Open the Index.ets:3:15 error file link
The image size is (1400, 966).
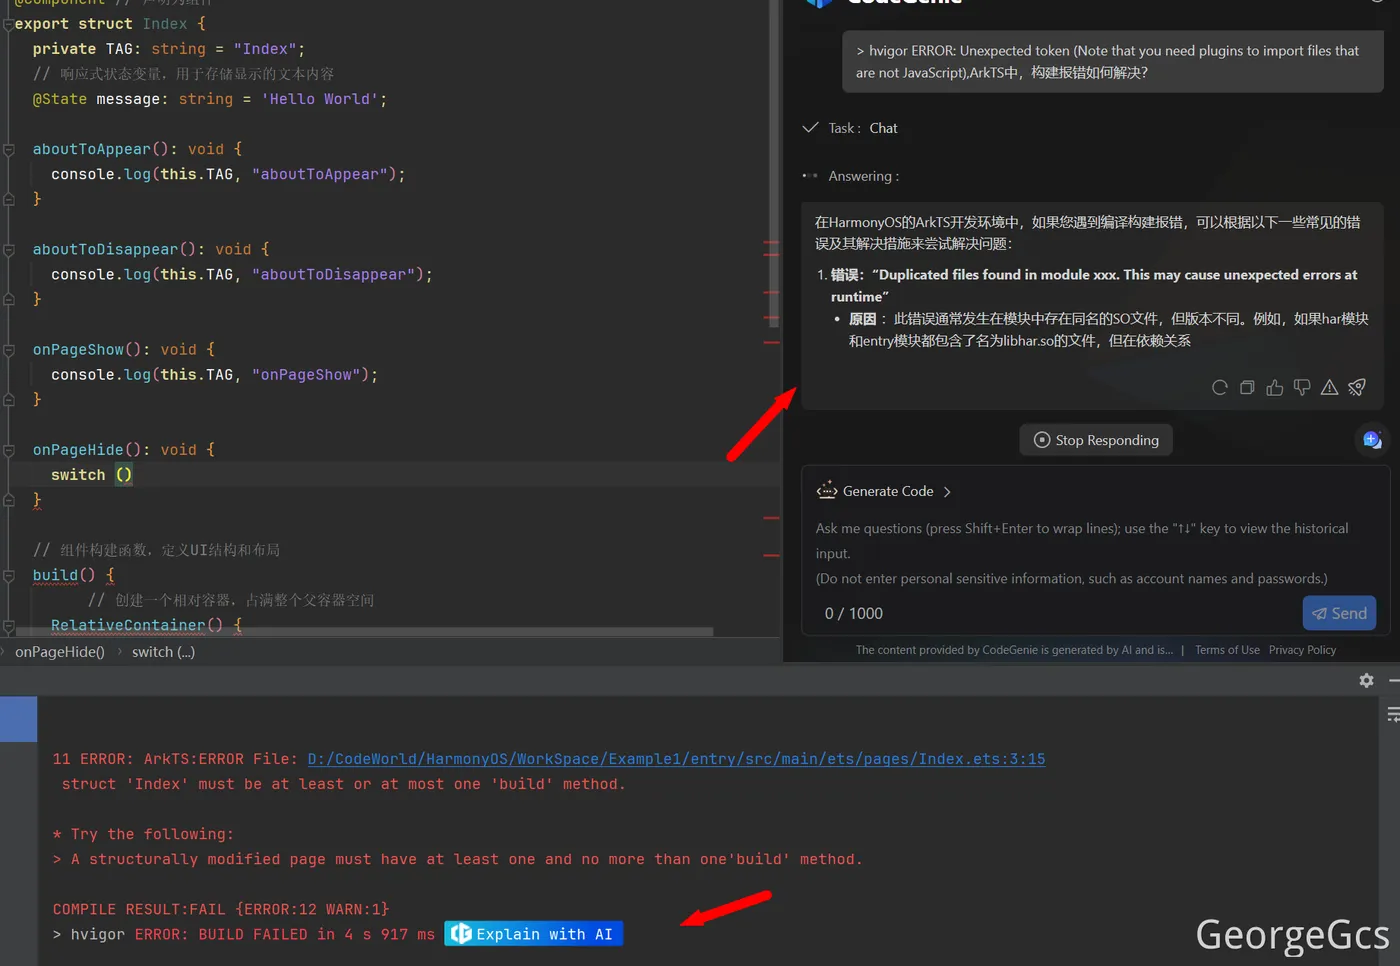click(676, 759)
